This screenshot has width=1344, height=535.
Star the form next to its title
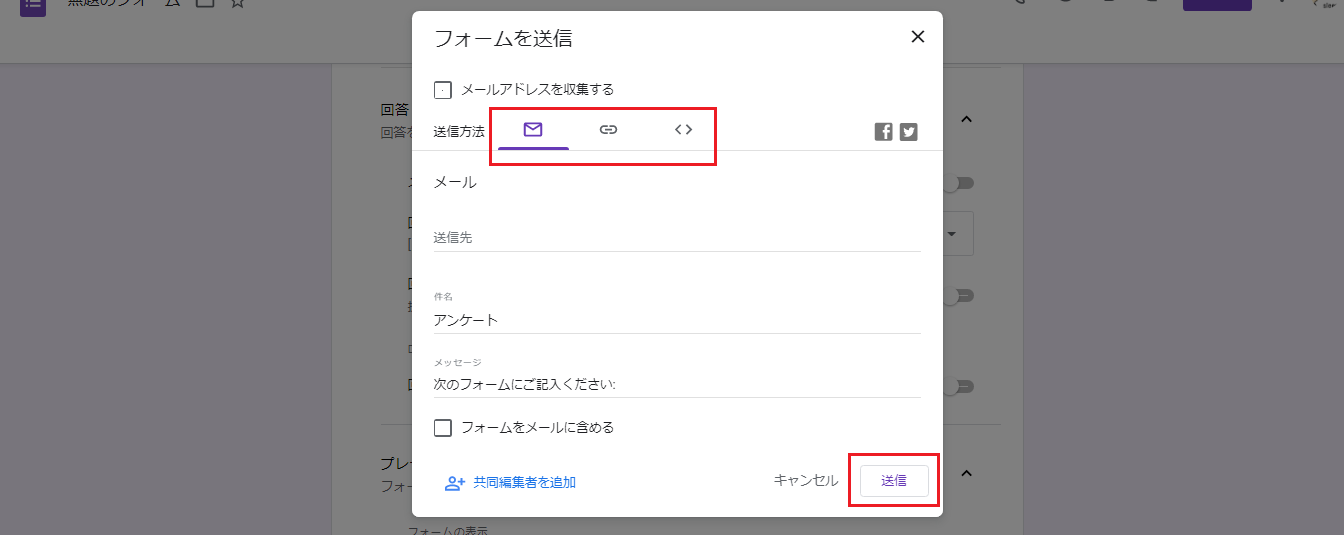tap(237, 4)
